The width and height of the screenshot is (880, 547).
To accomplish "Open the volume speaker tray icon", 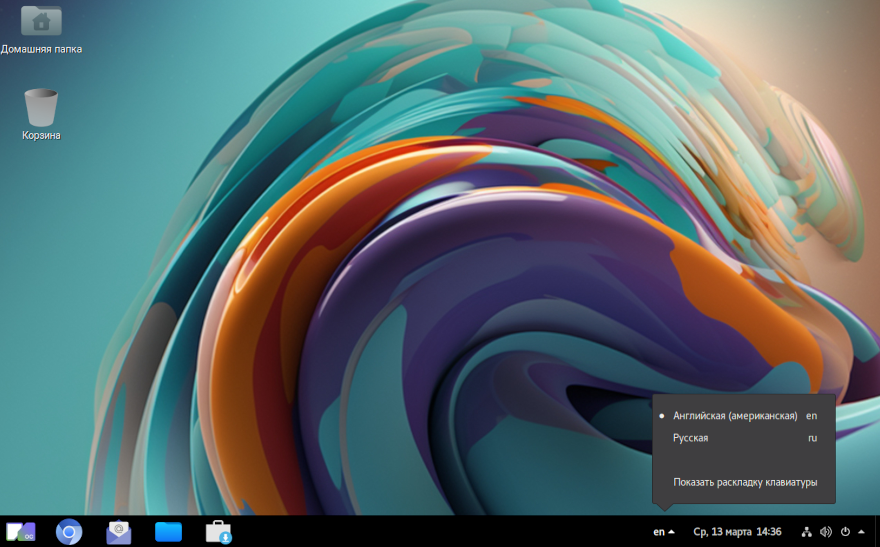I will [825, 532].
